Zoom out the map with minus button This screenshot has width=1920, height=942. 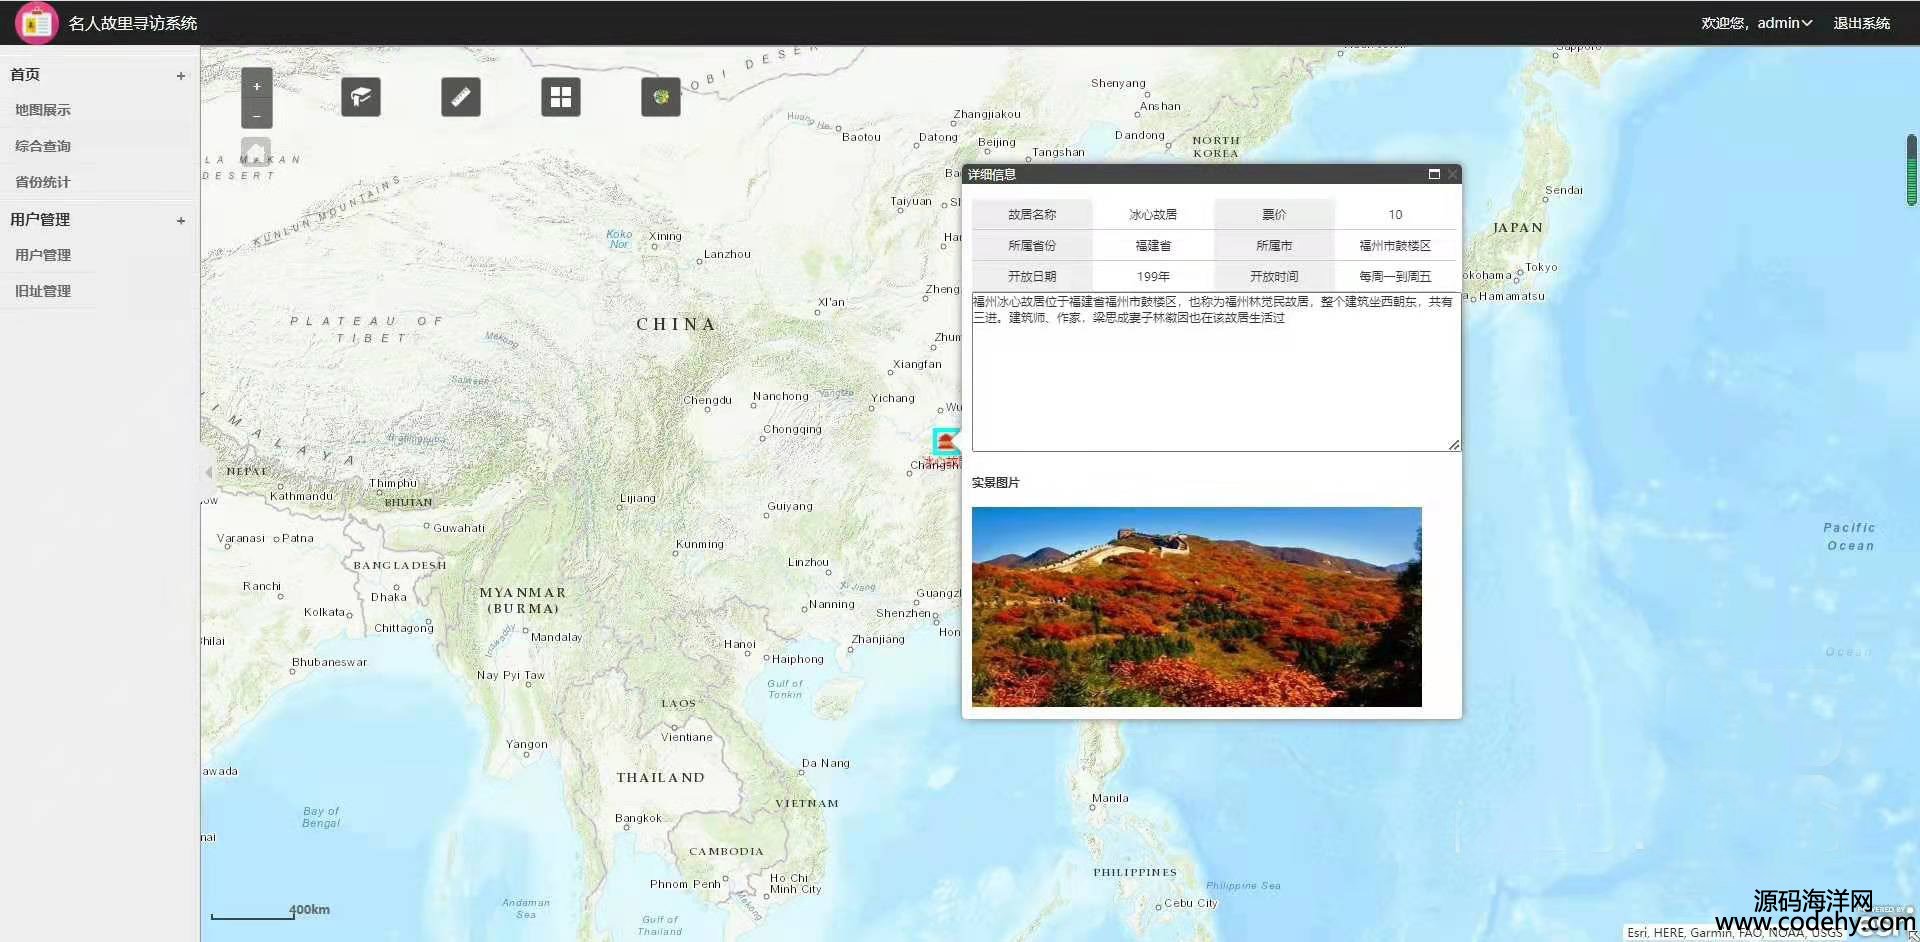click(x=257, y=116)
